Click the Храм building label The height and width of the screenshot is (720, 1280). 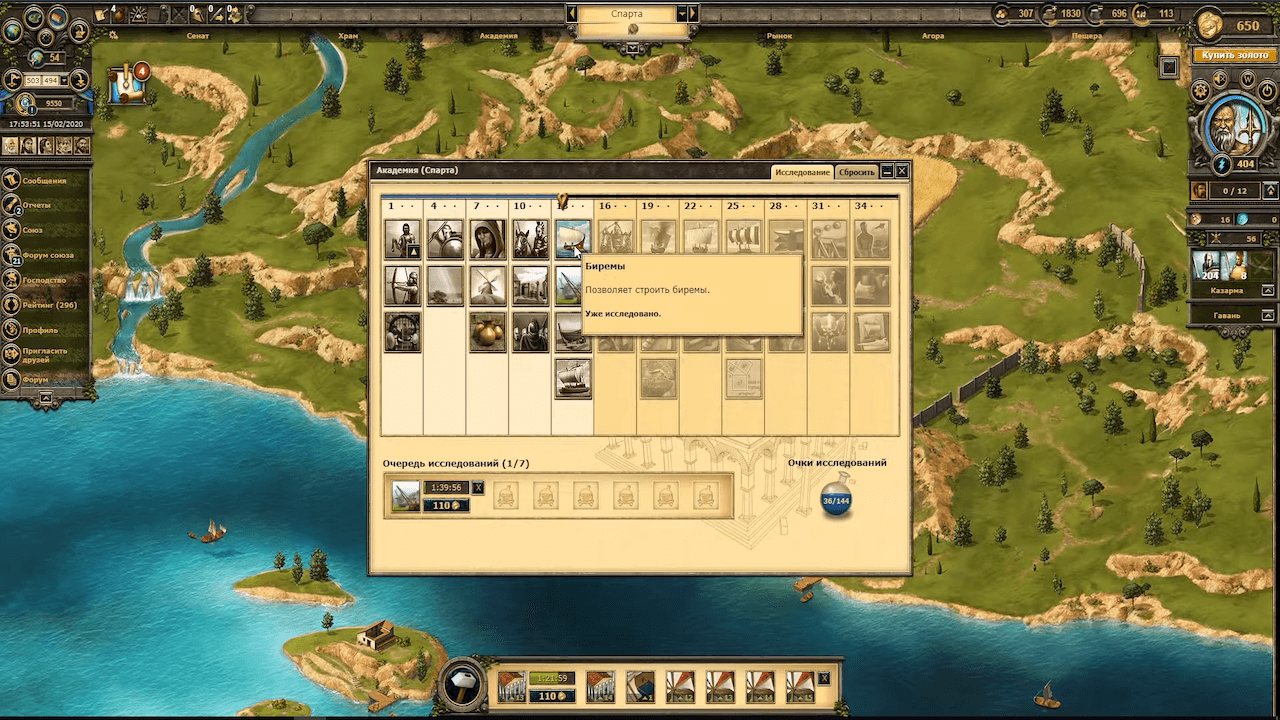coord(347,36)
